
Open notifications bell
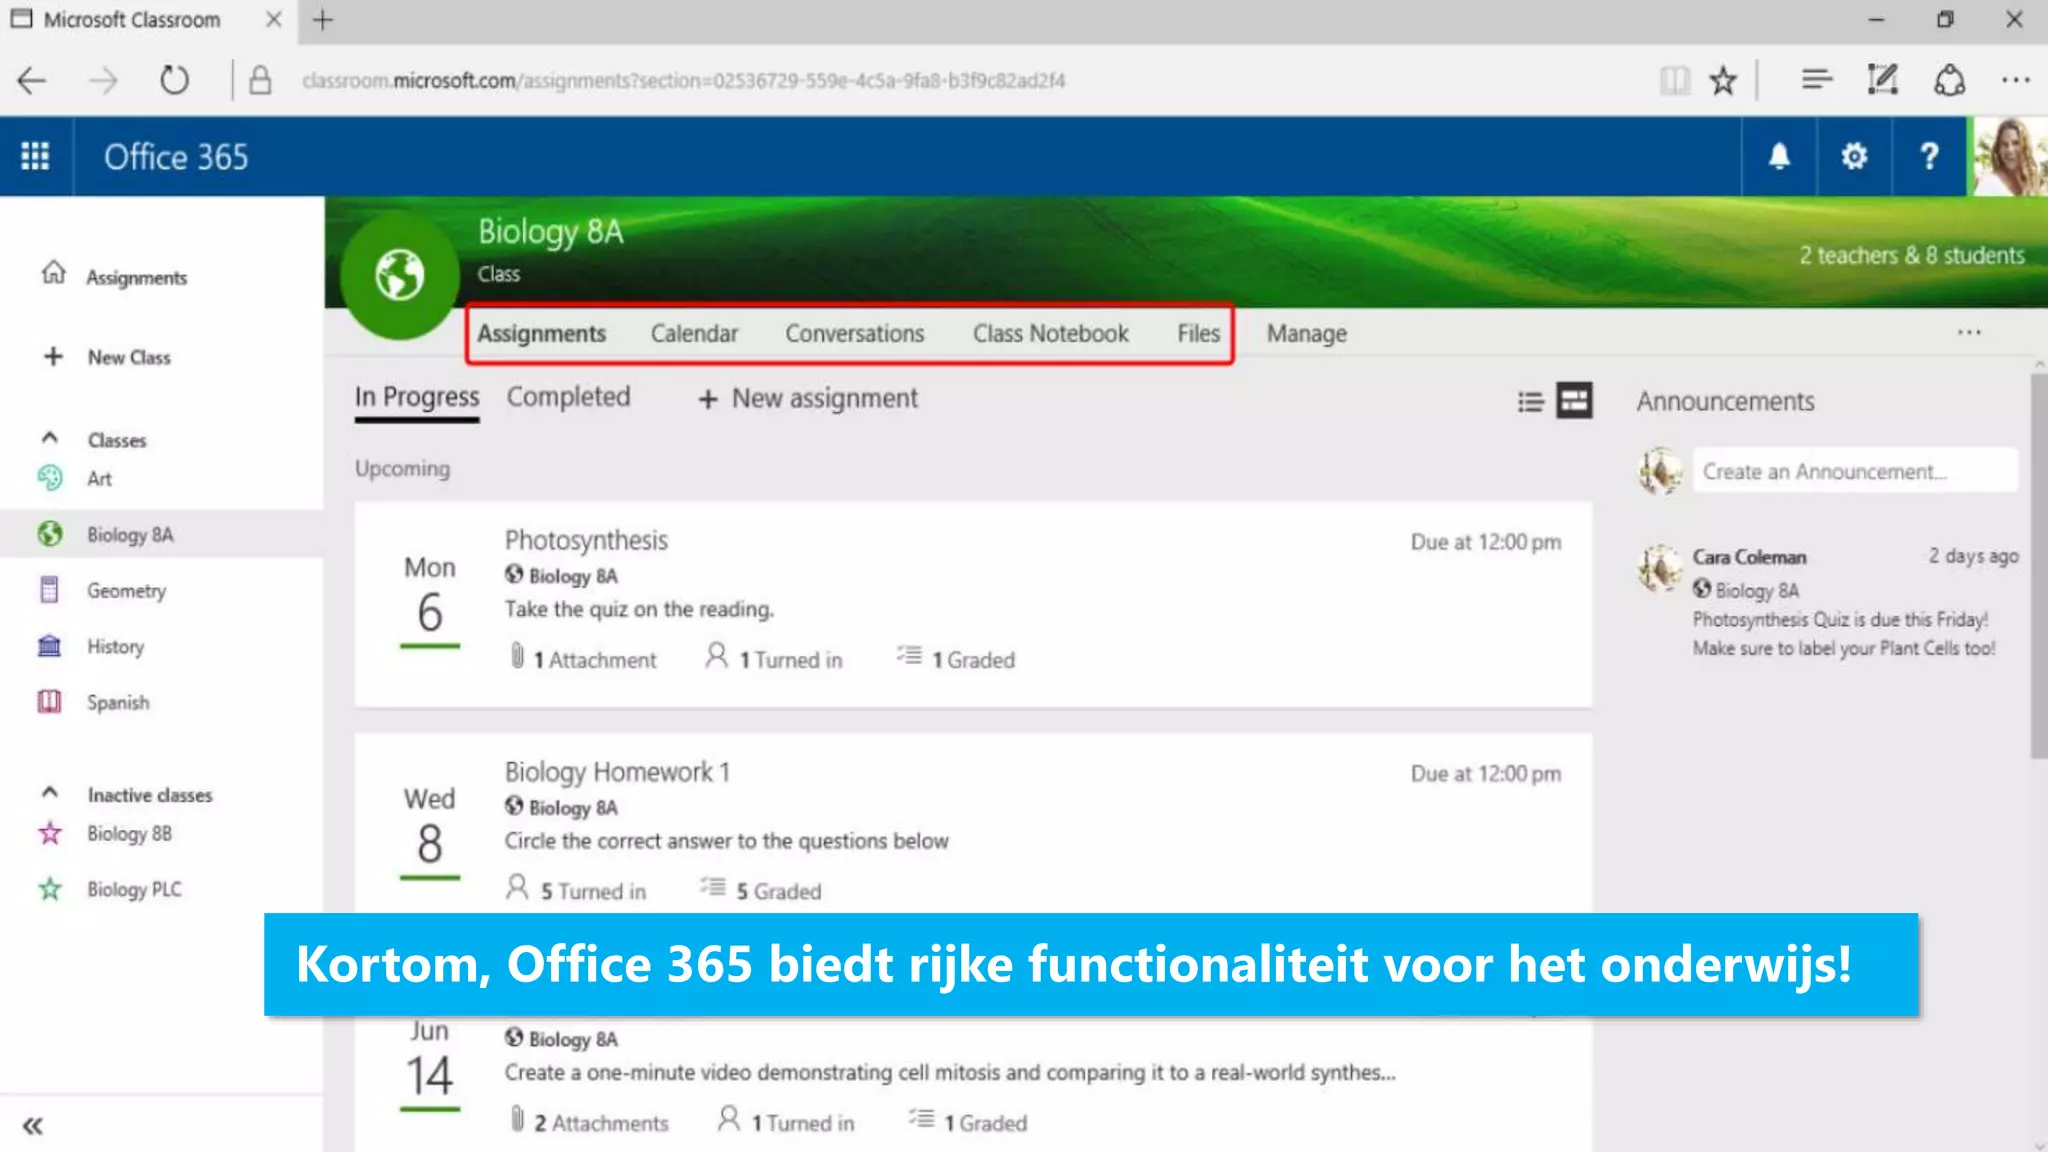click(1779, 156)
